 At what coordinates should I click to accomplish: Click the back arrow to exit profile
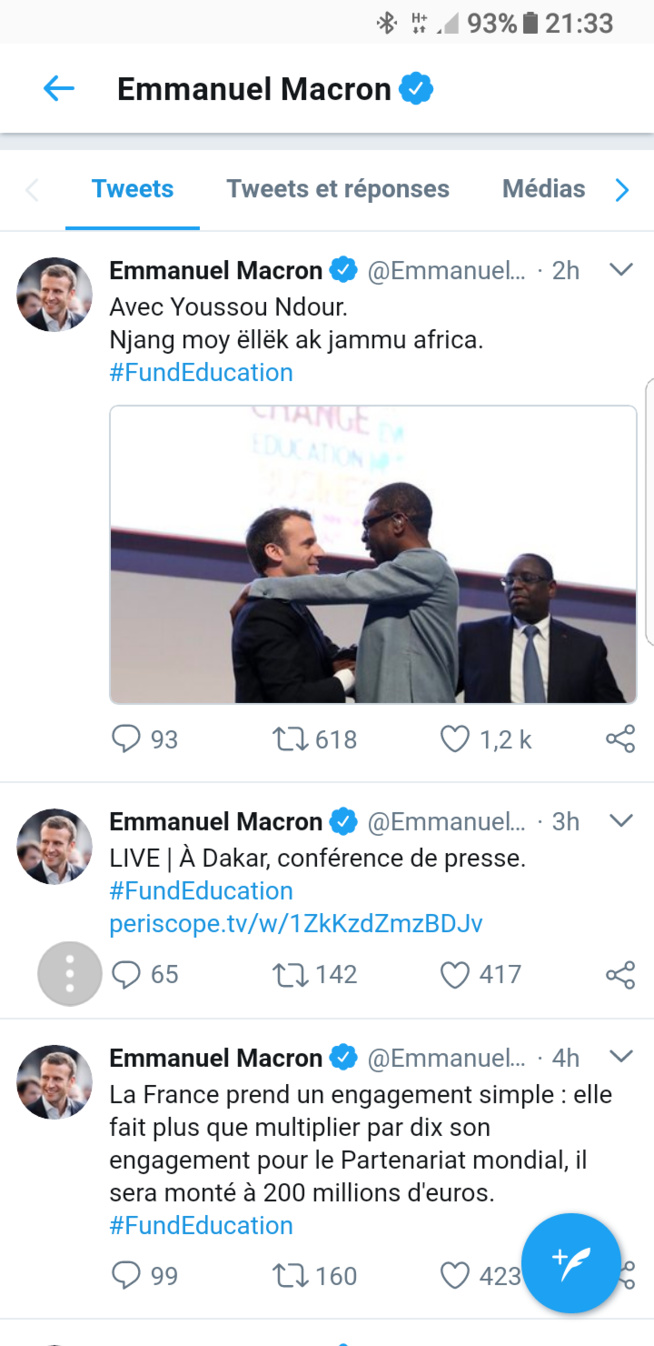click(58, 88)
